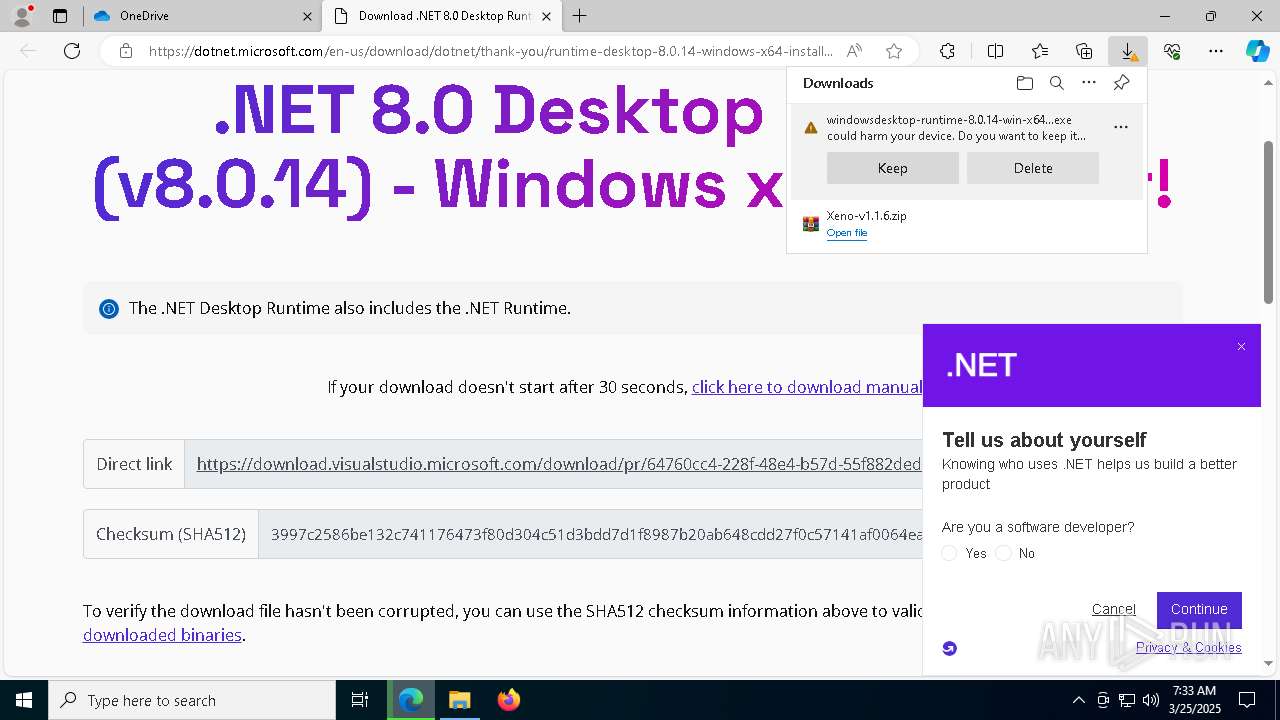Open the Collections icon
1280x720 pixels.
[x=1084, y=51]
